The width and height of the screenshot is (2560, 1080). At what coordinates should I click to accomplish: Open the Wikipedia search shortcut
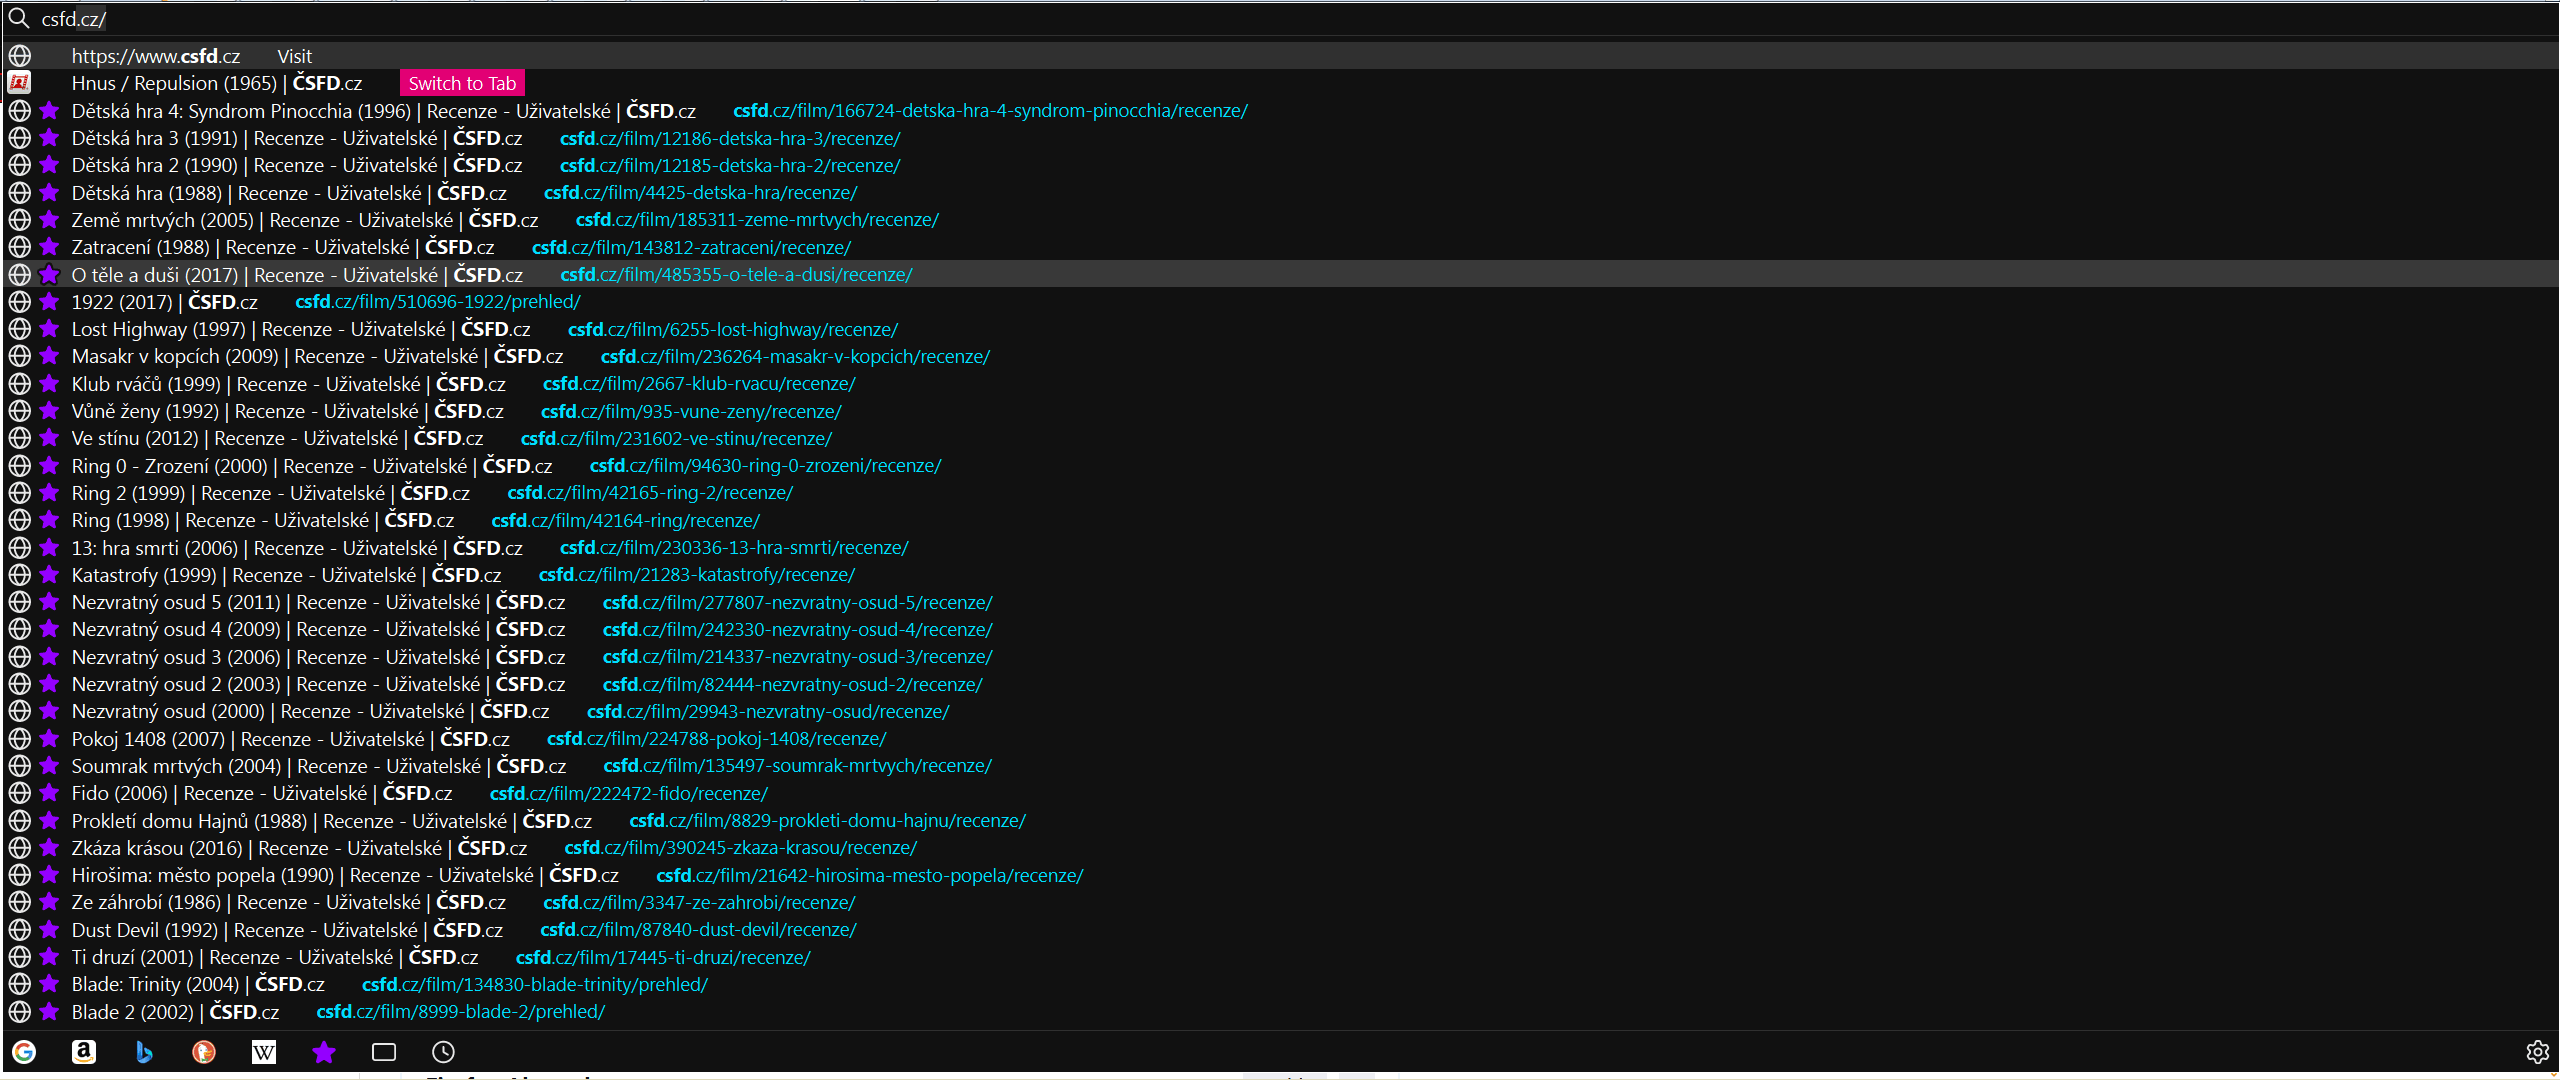(x=264, y=1052)
